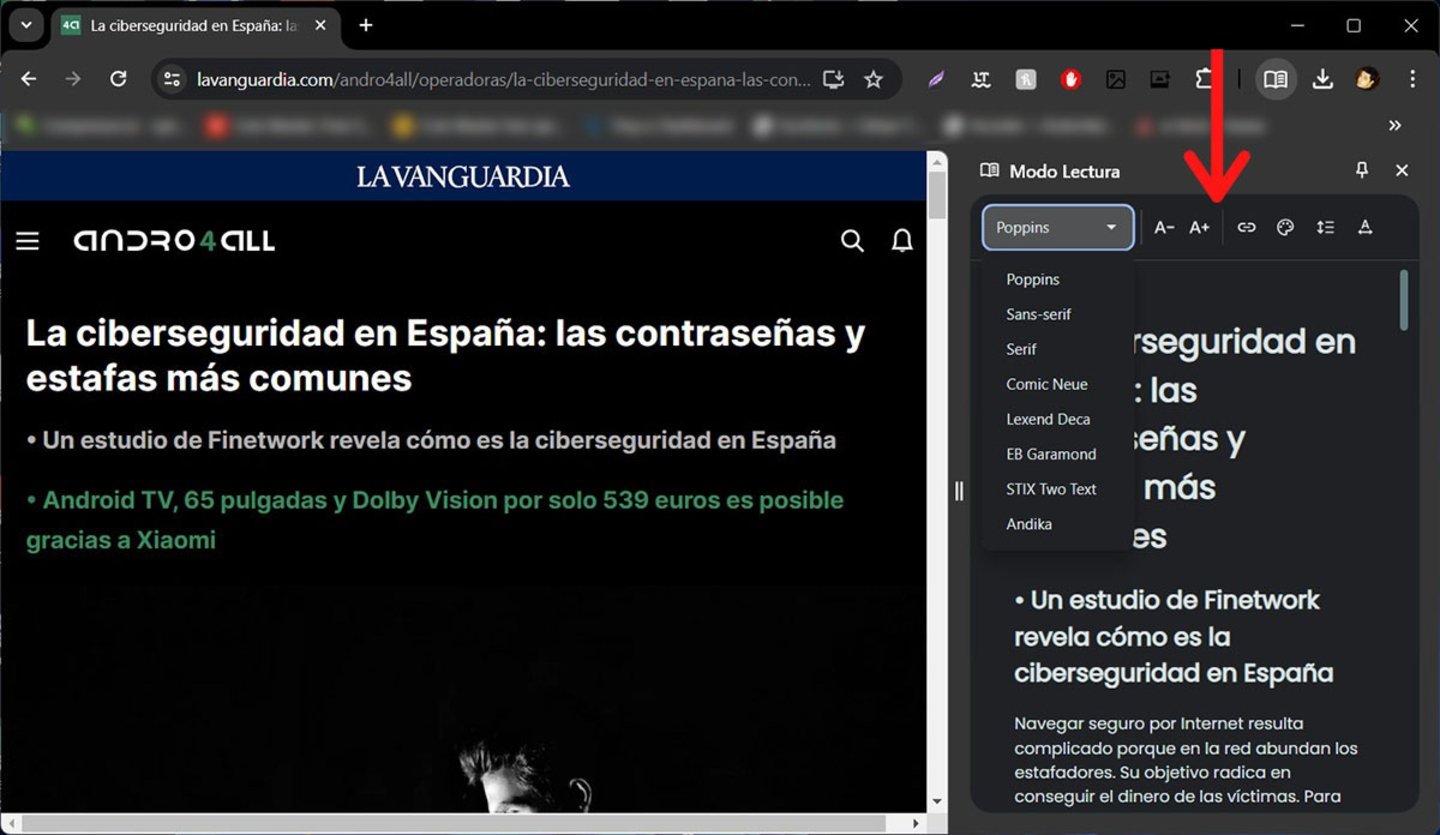Open the Poppins font dropdown
The height and width of the screenshot is (835, 1440).
coord(1058,227)
